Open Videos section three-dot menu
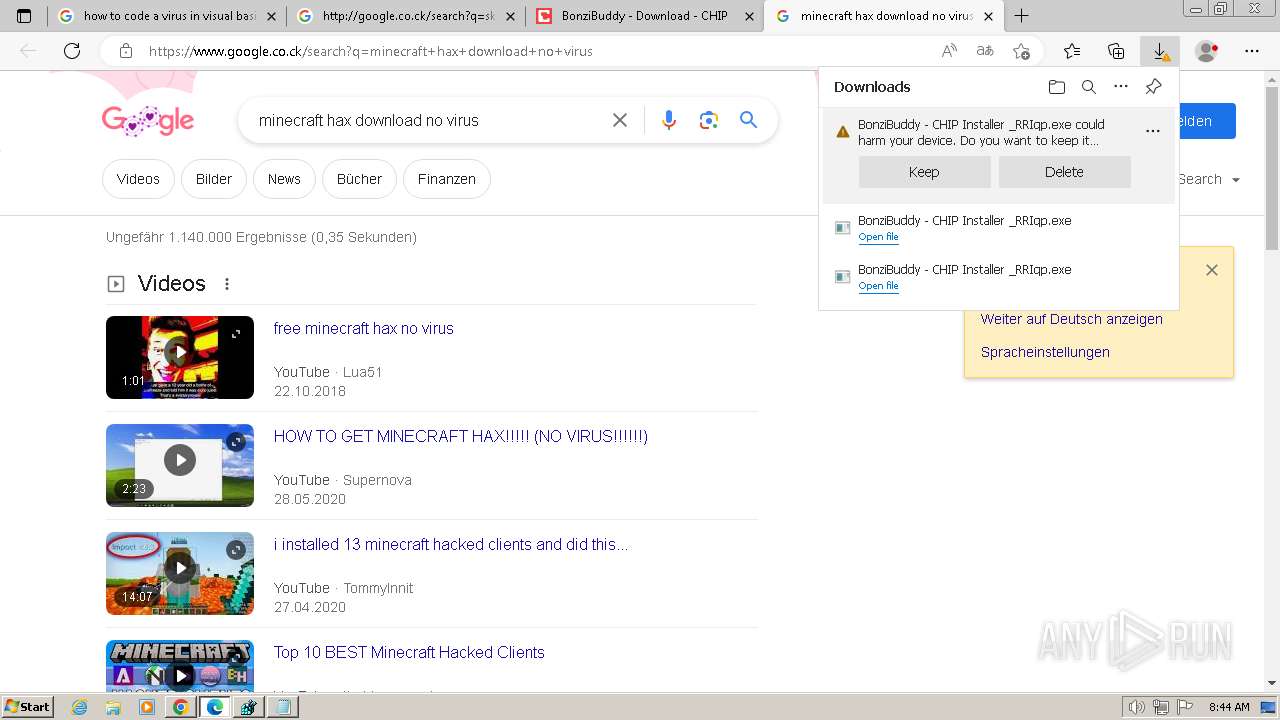This screenshot has height=720, width=1280. click(227, 284)
